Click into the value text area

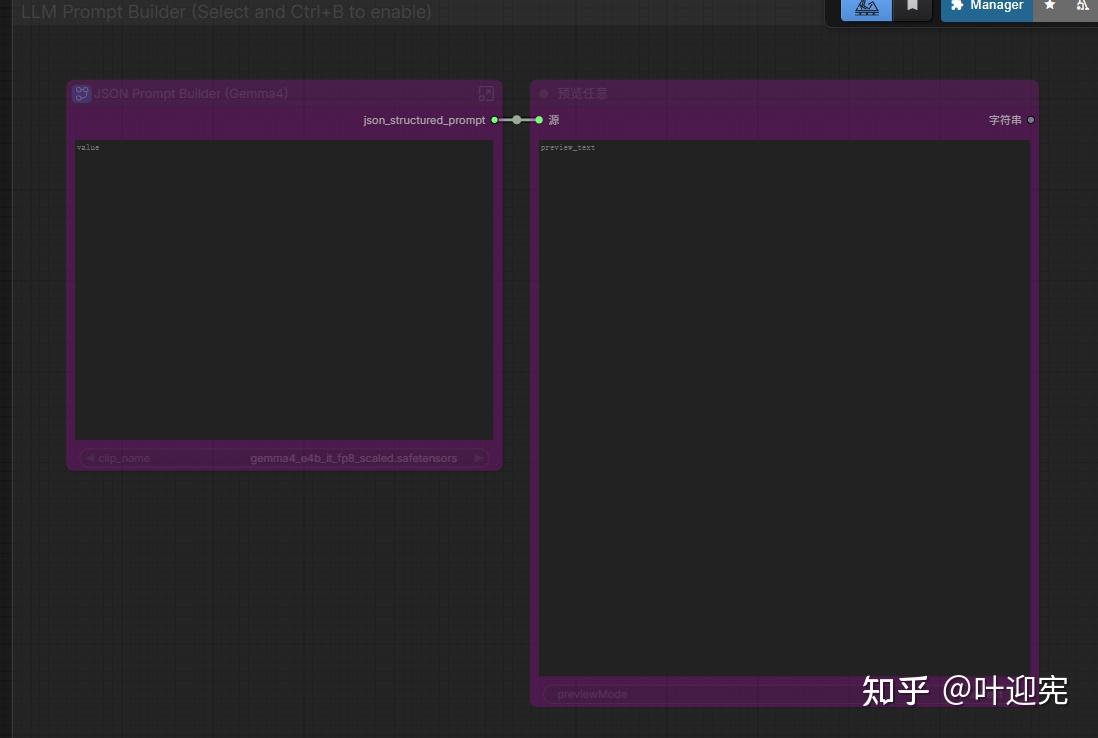[x=284, y=290]
